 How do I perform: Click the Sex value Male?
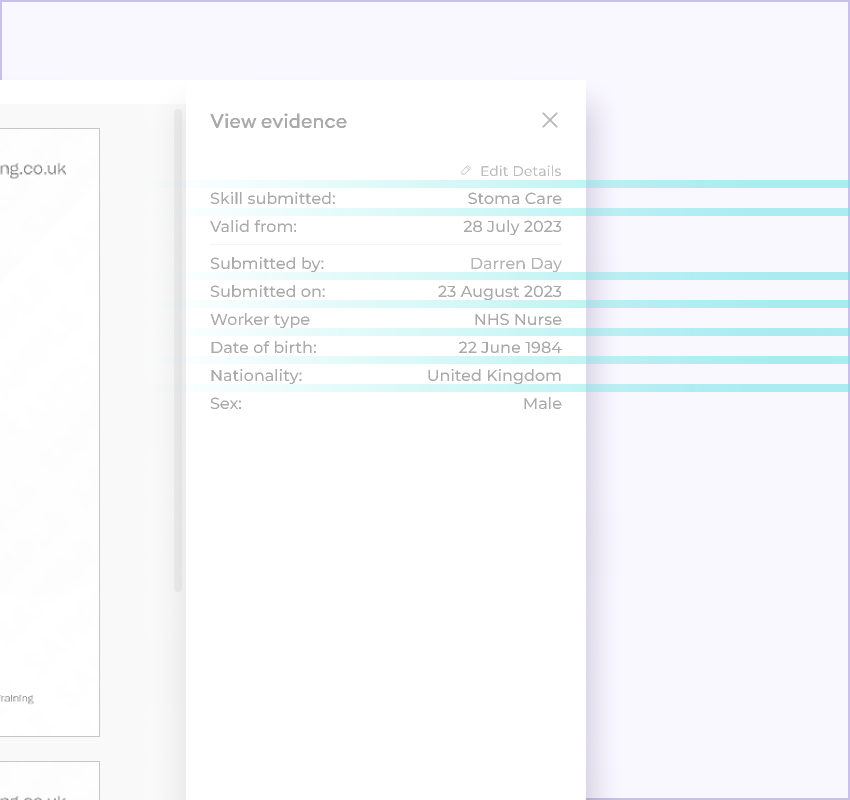542,404
